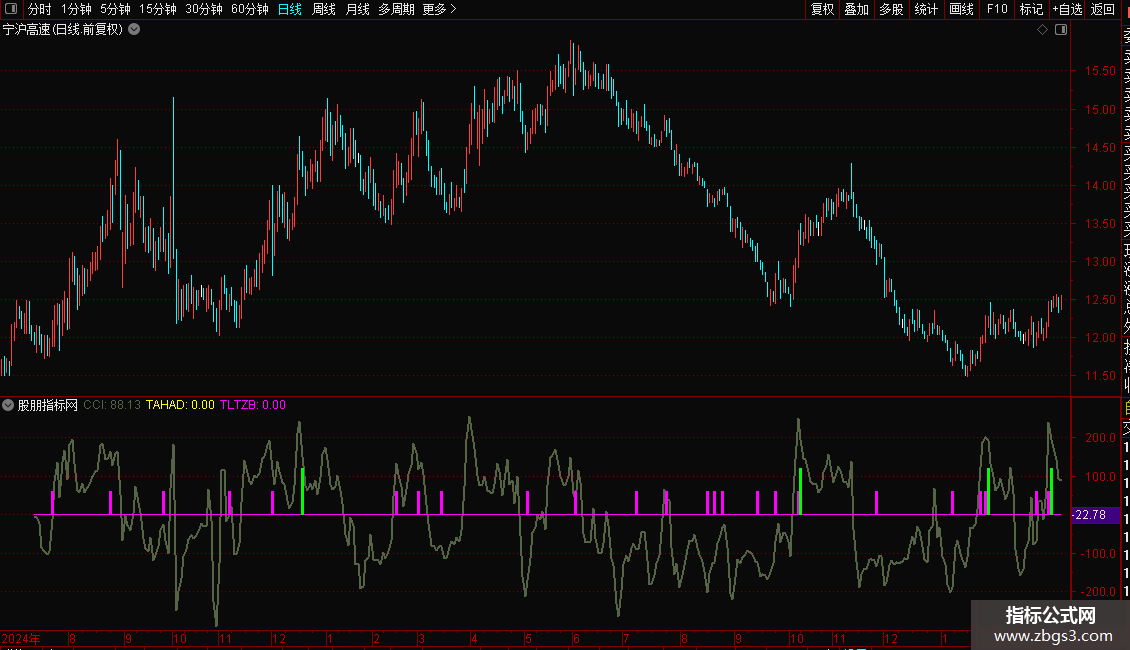Open F10 company information
Image resolution: width=1130 pixels, height=650 pixels.
coord(997,10)
